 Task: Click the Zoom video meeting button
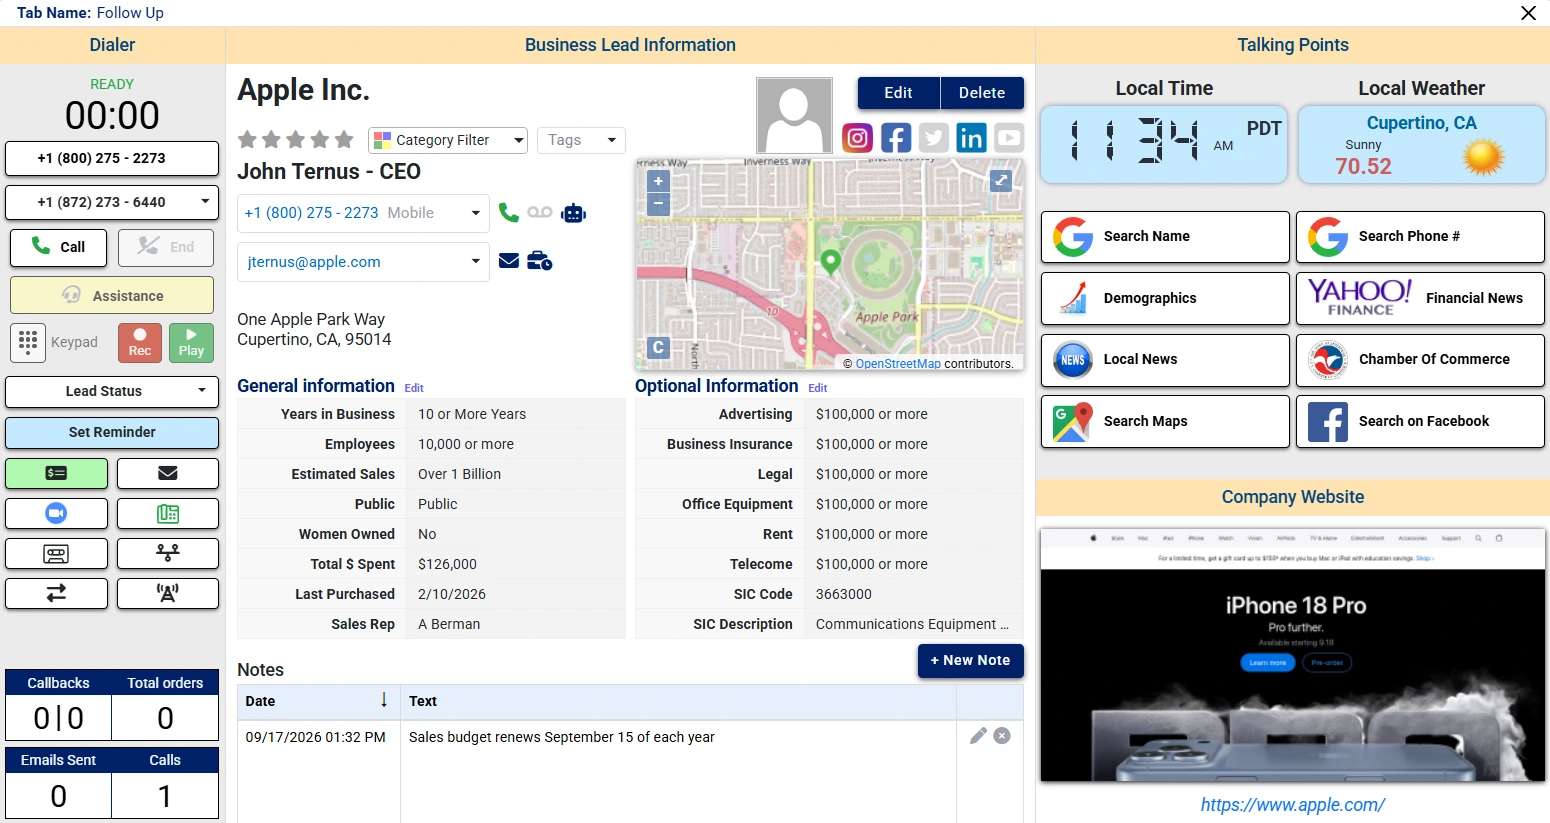pyautogui.click(x=56, y=513)
